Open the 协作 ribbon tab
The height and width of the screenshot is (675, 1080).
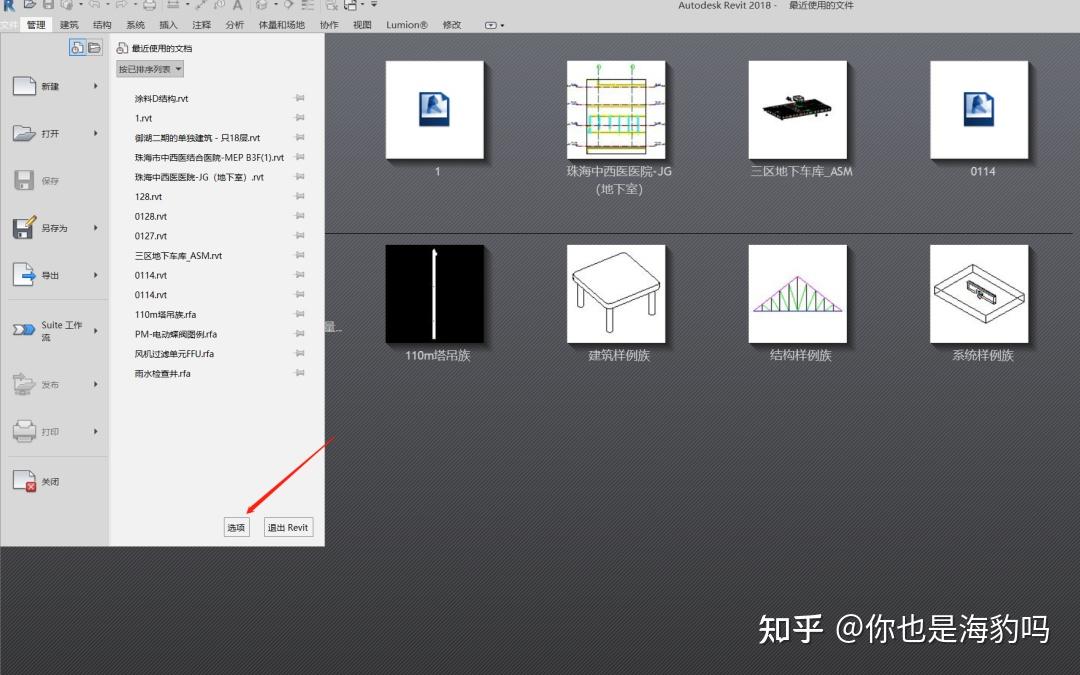329,25
